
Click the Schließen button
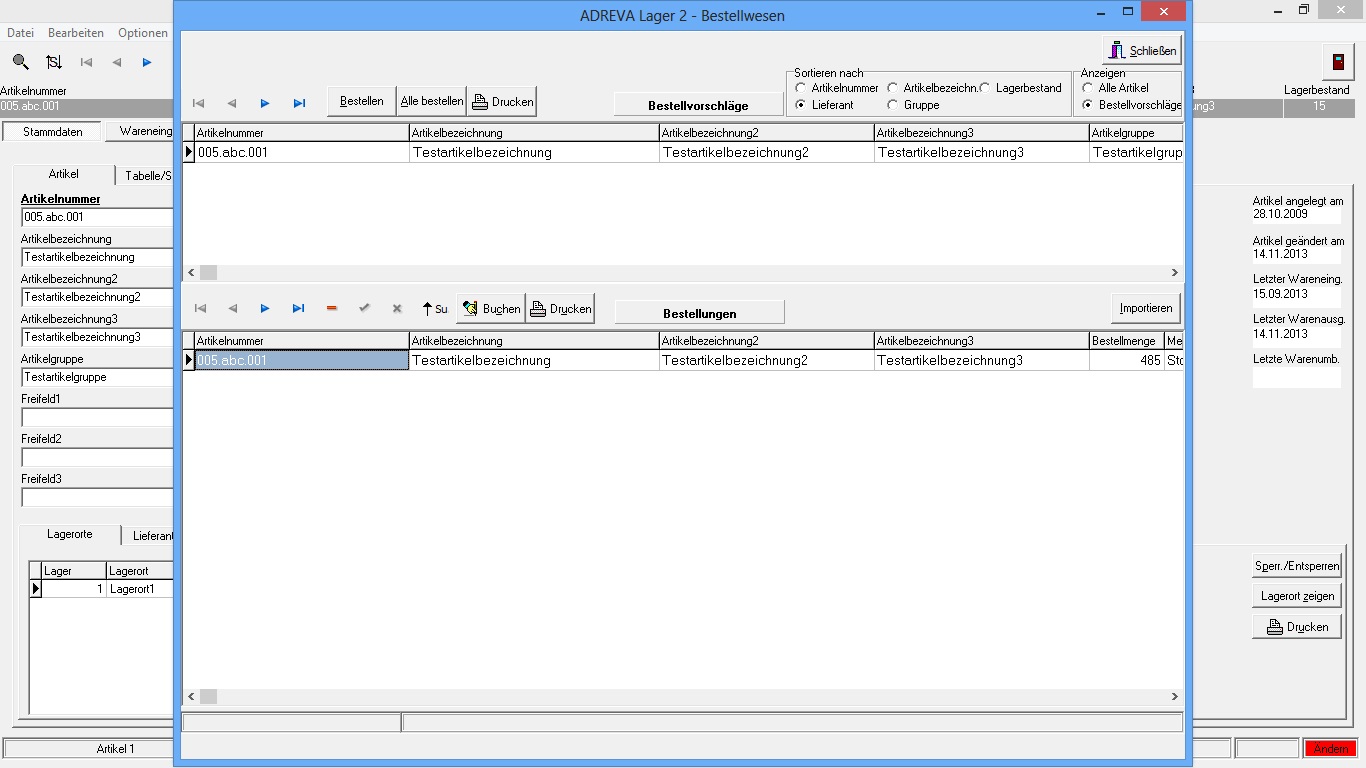tap(1142, 50)
